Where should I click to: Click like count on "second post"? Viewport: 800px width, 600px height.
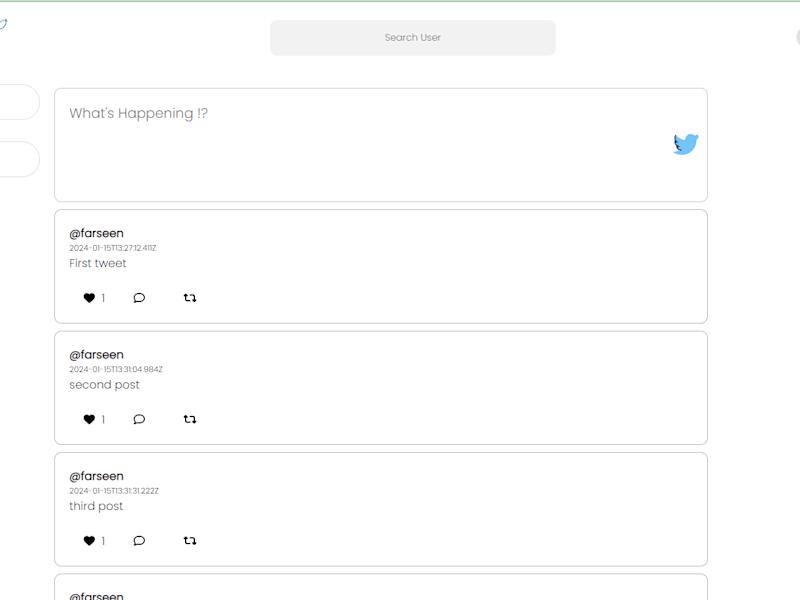click(103, 419)
